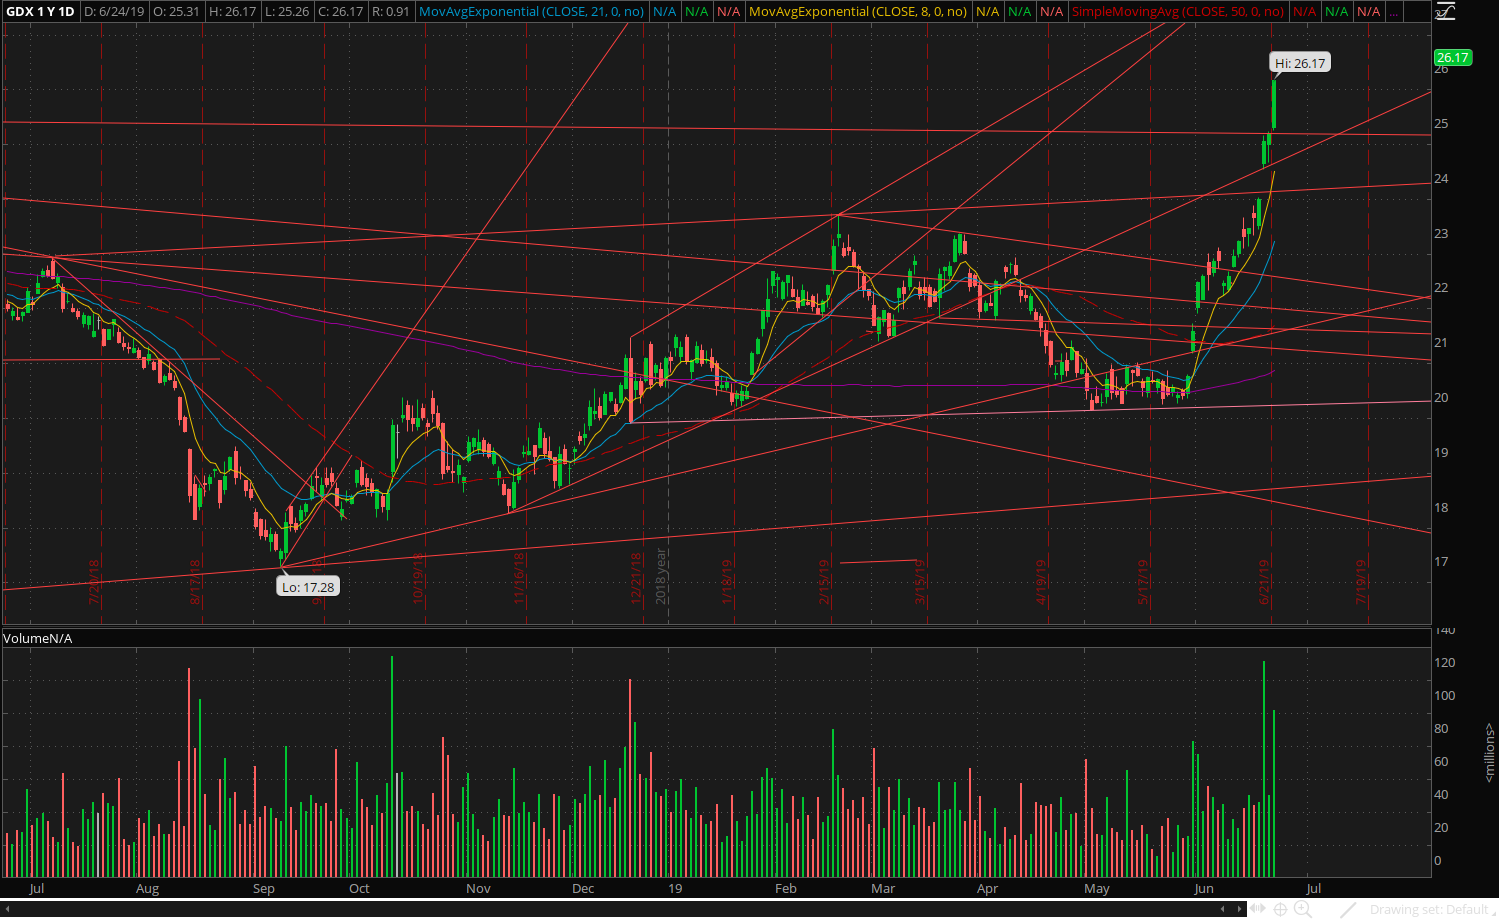Click the 7/19/19 expiration date marker

click(1361, 582)
